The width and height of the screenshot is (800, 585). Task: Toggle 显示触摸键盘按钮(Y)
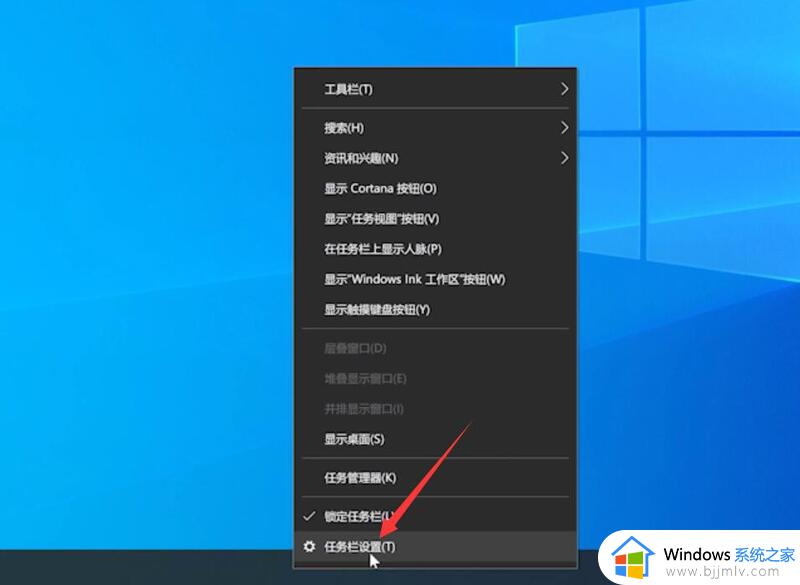point(435,310)
